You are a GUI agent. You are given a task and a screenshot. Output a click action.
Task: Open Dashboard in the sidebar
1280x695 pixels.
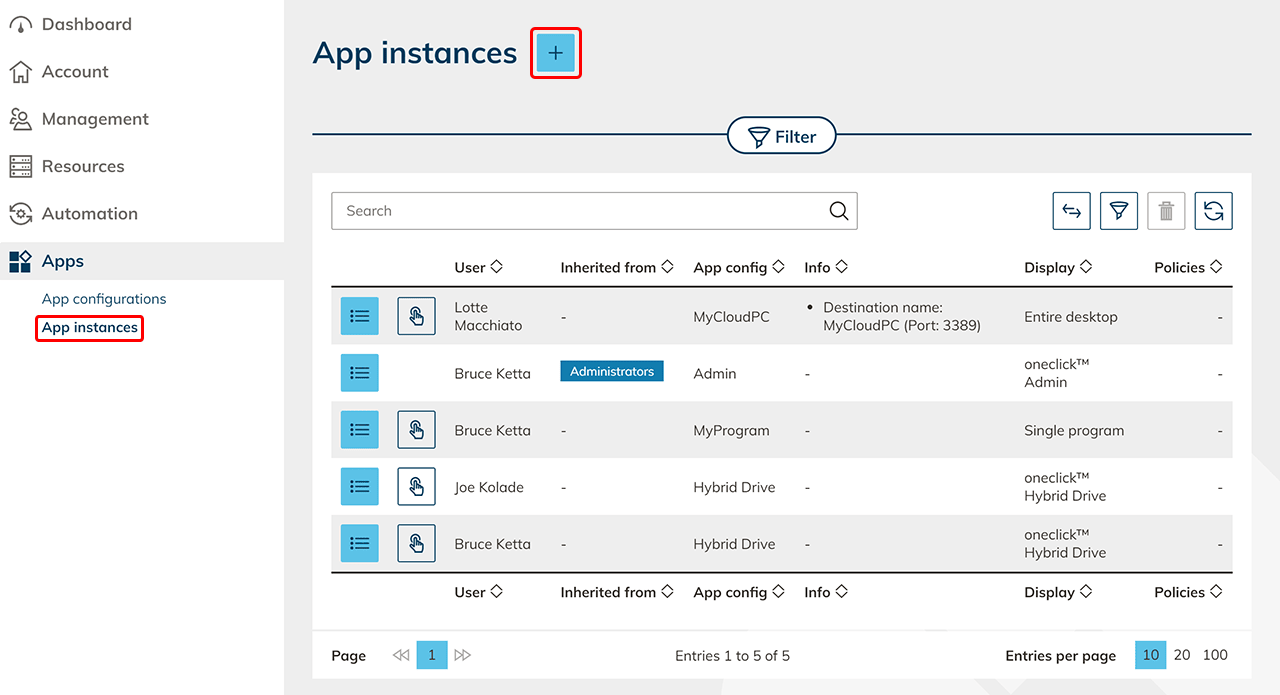86,24
